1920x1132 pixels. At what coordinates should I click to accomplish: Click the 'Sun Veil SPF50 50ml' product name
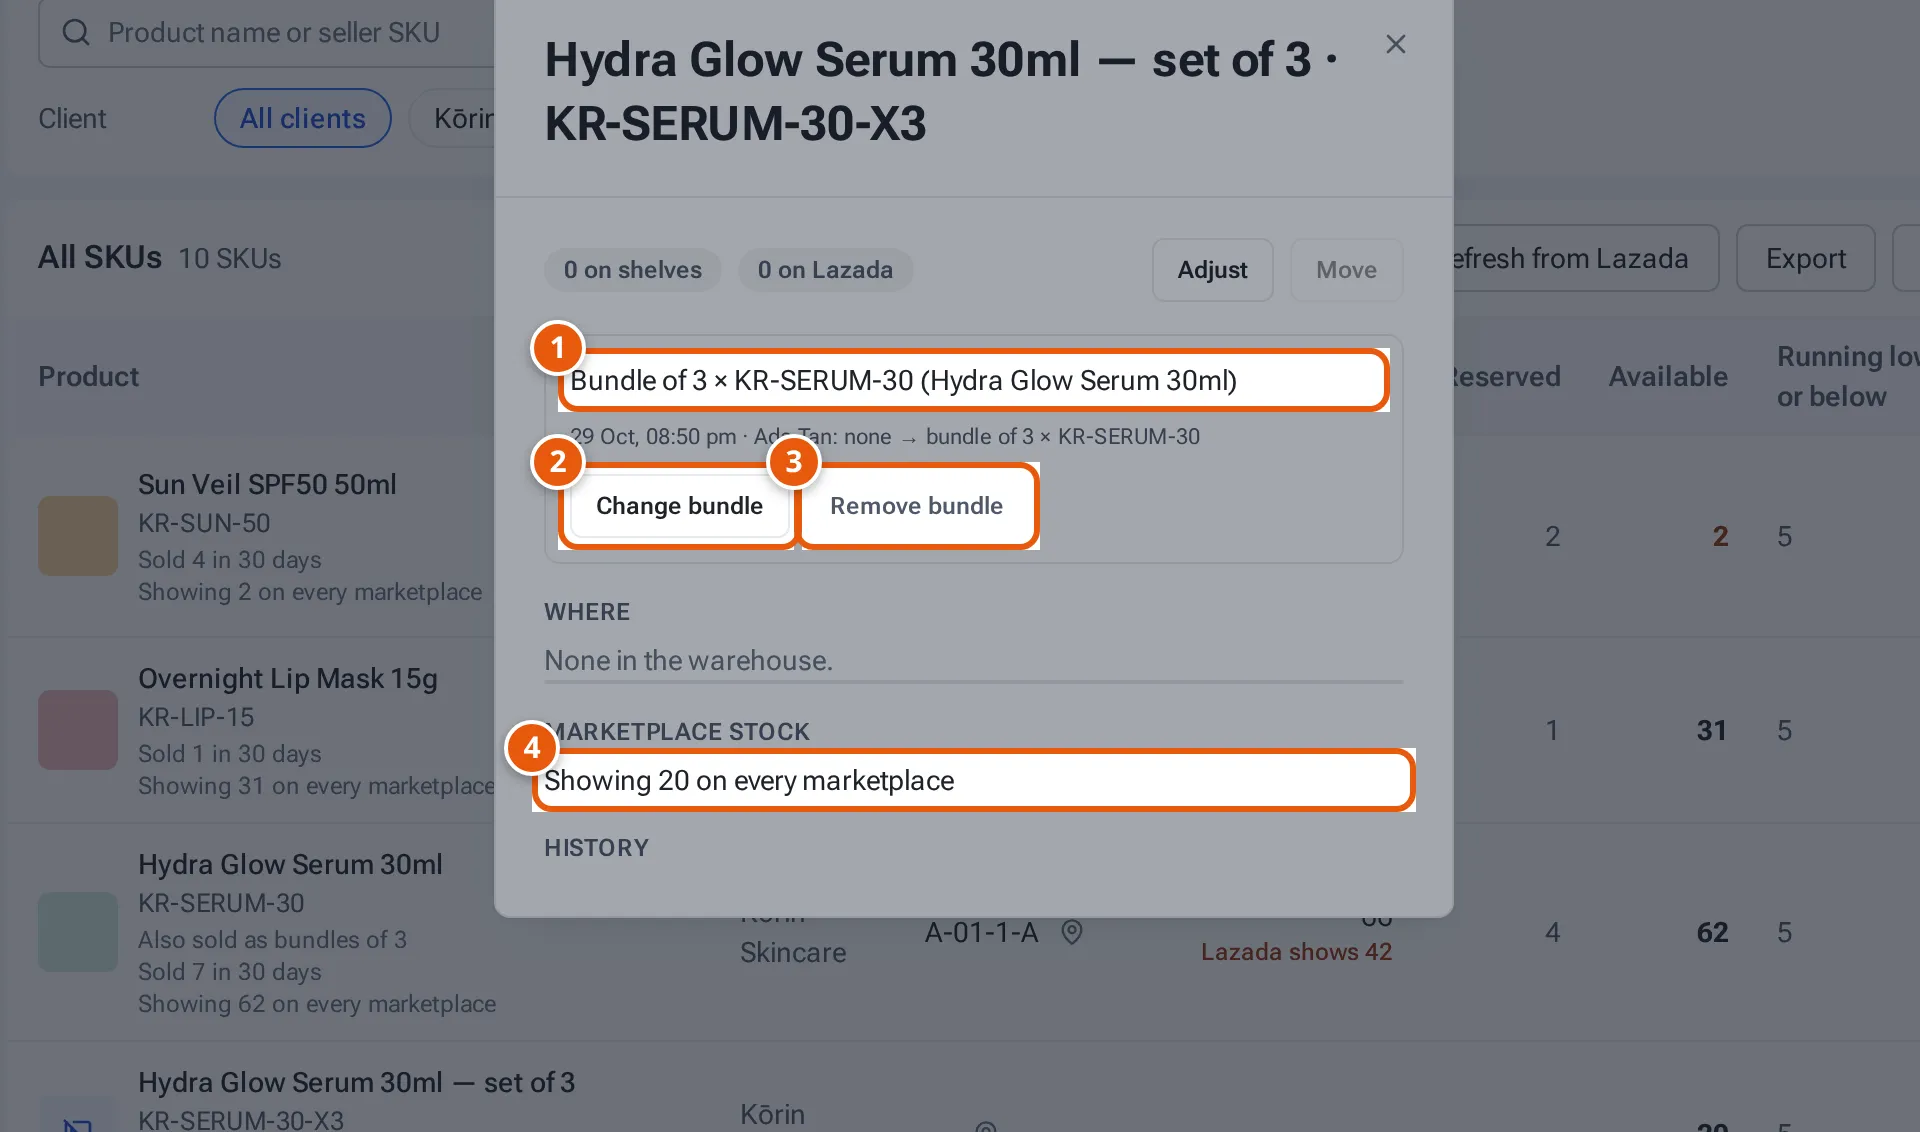click(x=267, y=484)
